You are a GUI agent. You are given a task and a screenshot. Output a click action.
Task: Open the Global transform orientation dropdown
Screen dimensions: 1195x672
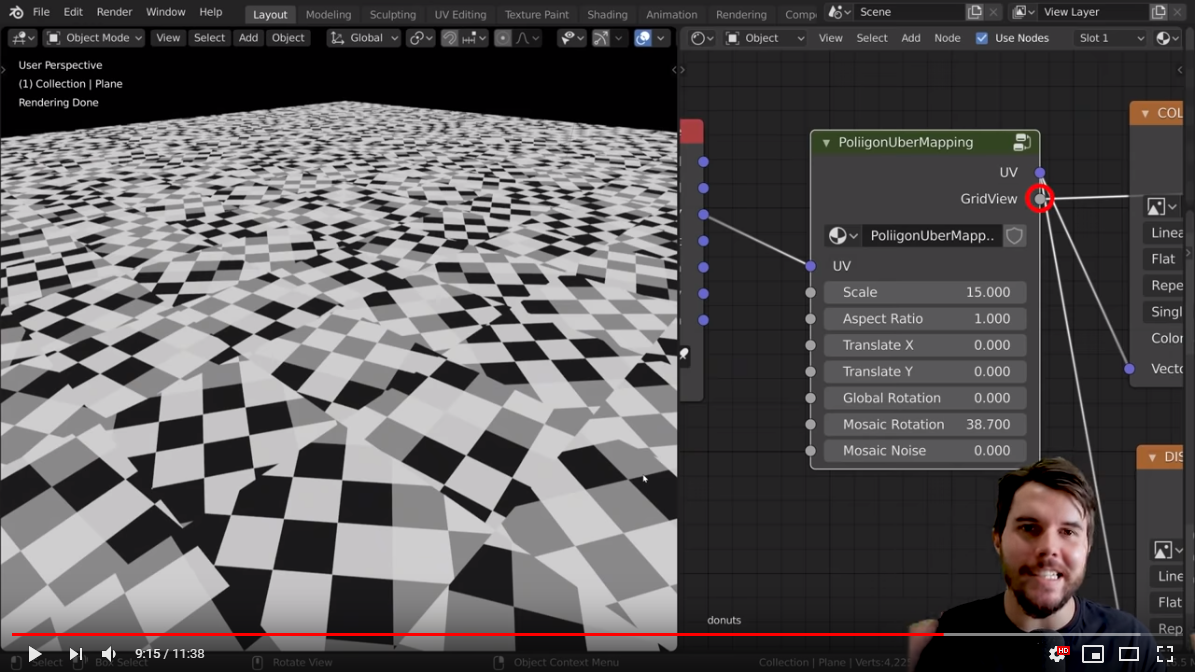point(365,38)
